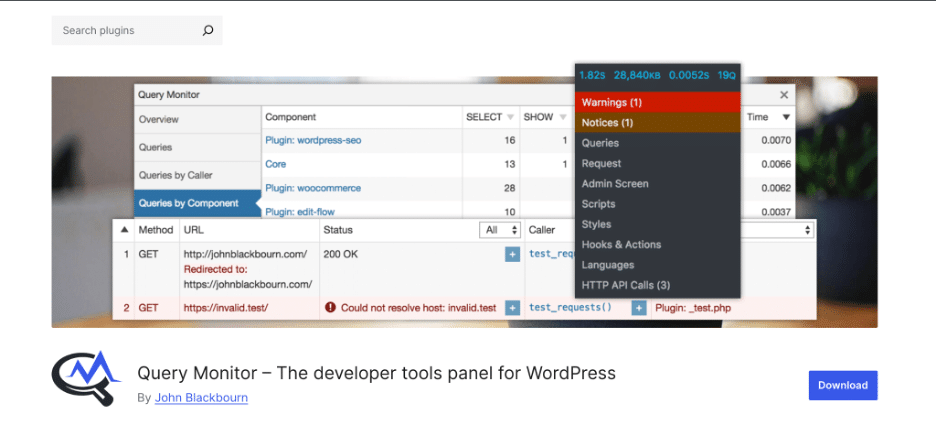936x436 pixels.
Task: Choose Scripts in the dark menu
Action: click(657, 204)
